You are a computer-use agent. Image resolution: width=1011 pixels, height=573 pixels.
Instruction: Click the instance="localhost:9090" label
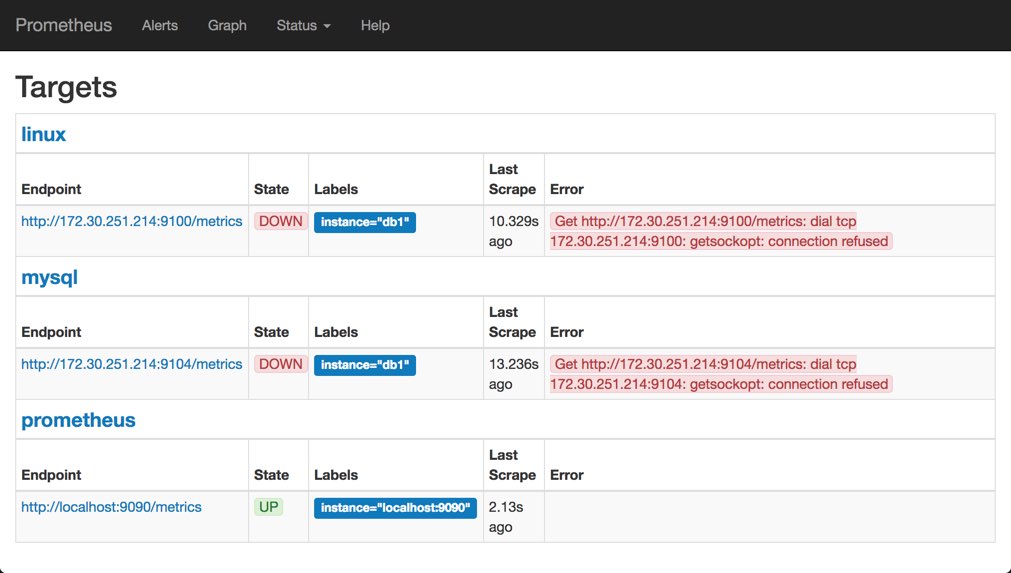pyautogui.click(x=395, y=508)
